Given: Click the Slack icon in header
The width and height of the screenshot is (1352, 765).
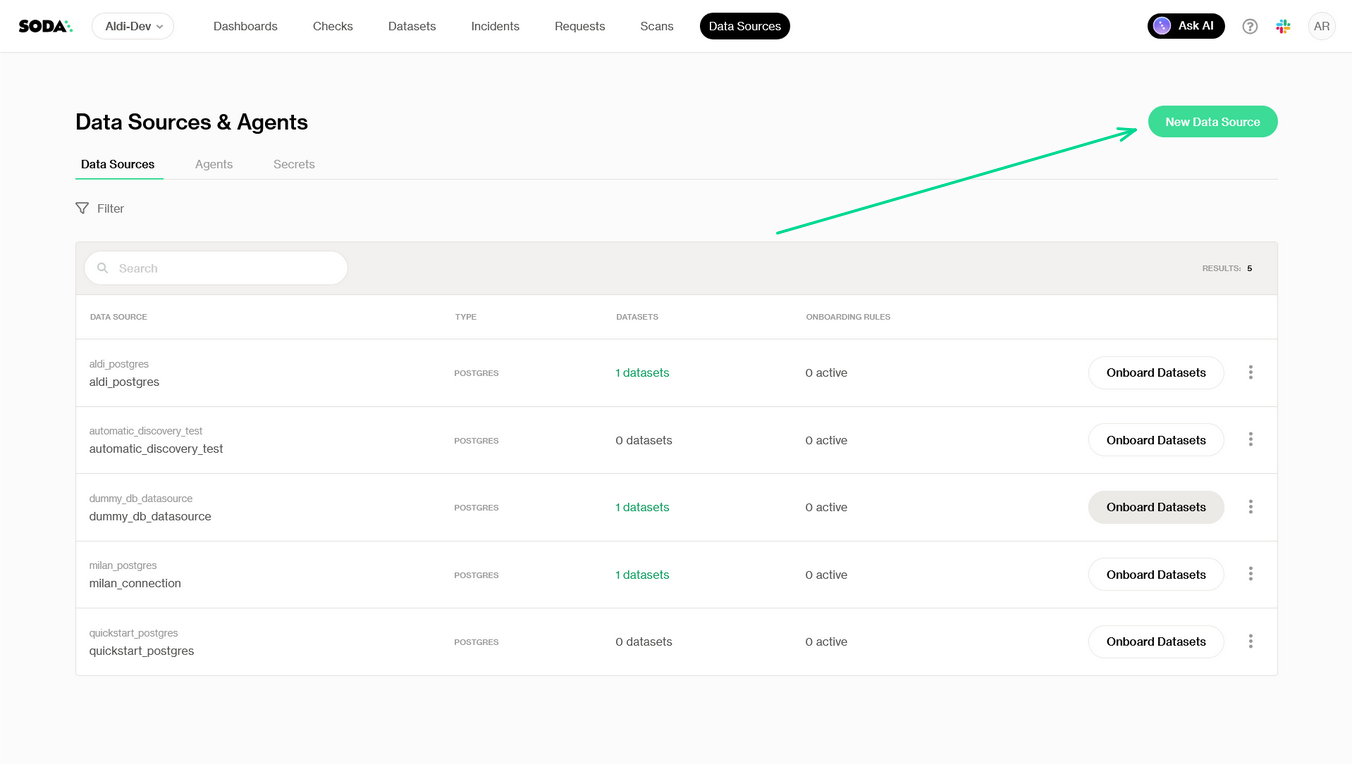Looking at the screenshot, I should [x=1283, y=26].
